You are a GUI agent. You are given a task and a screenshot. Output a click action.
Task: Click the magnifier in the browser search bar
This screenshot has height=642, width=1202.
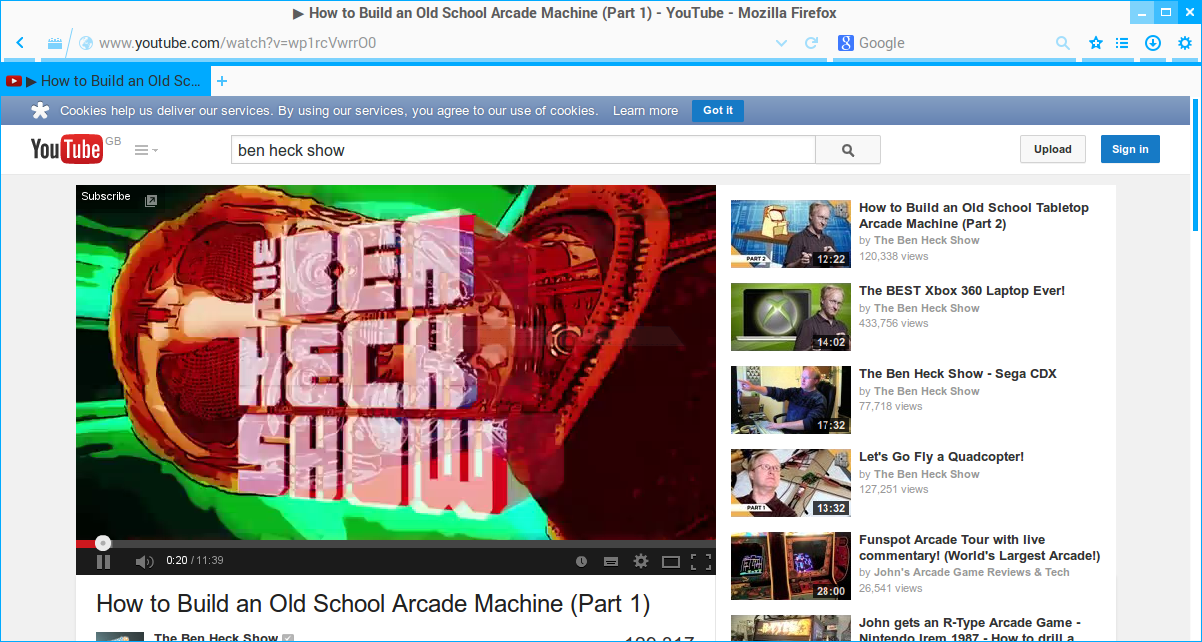coord(1063,43)
